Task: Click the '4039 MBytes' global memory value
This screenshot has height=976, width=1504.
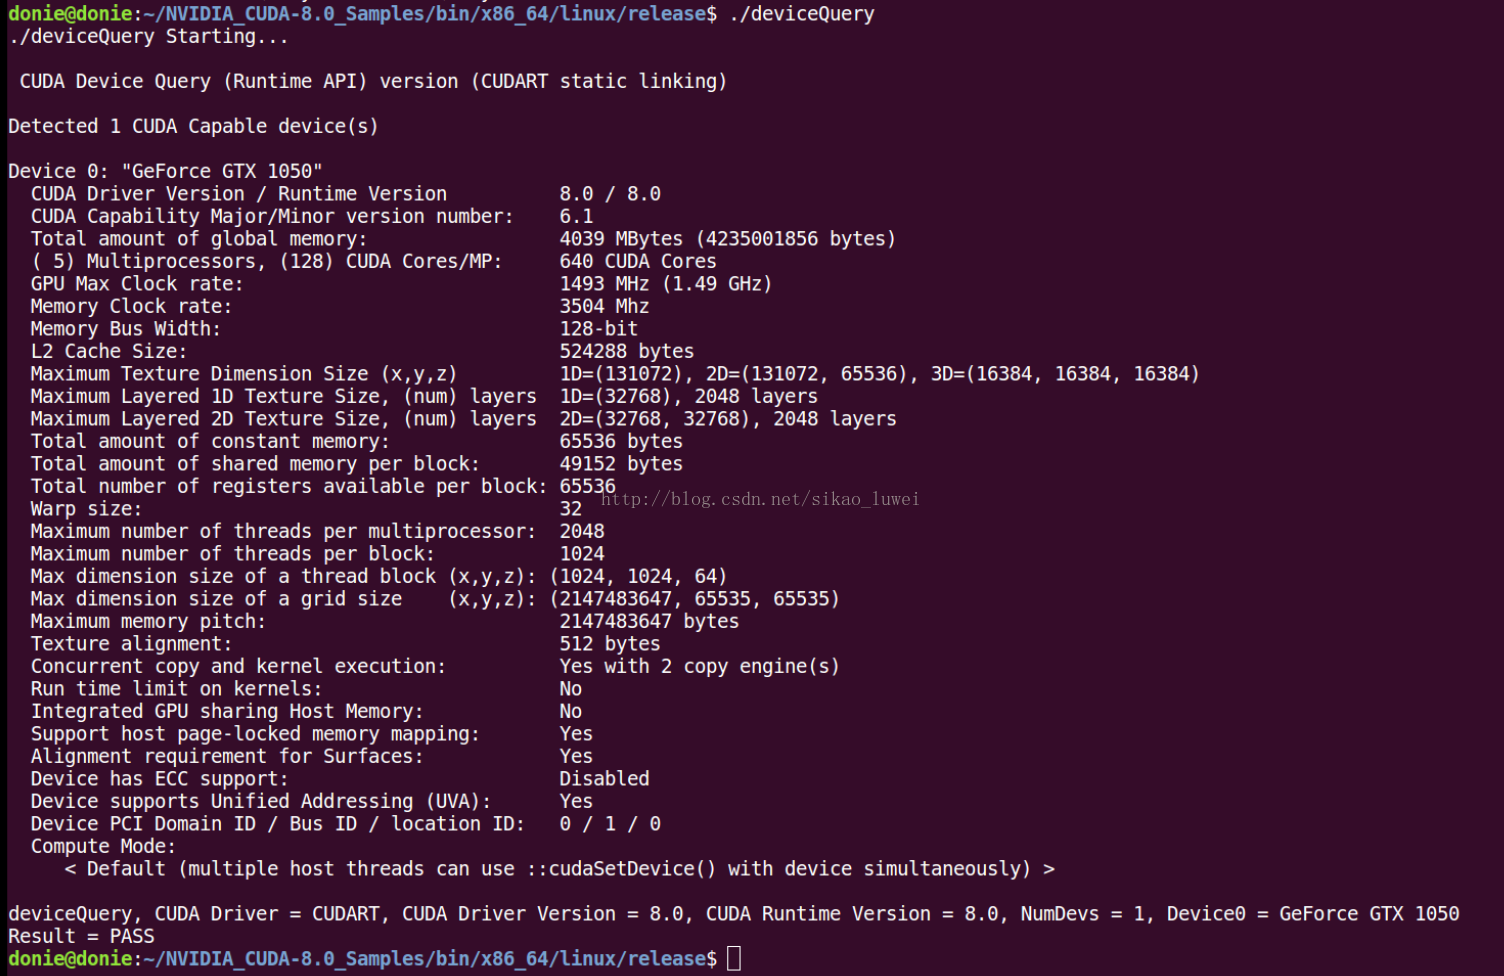Action: (621, 239)
